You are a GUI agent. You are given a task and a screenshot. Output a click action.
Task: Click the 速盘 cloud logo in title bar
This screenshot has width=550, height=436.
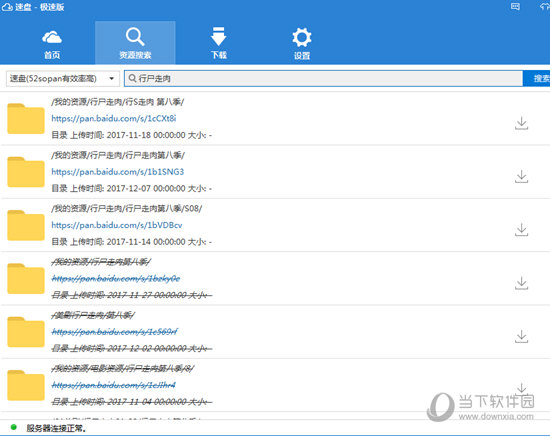click(x=7, y=7)
